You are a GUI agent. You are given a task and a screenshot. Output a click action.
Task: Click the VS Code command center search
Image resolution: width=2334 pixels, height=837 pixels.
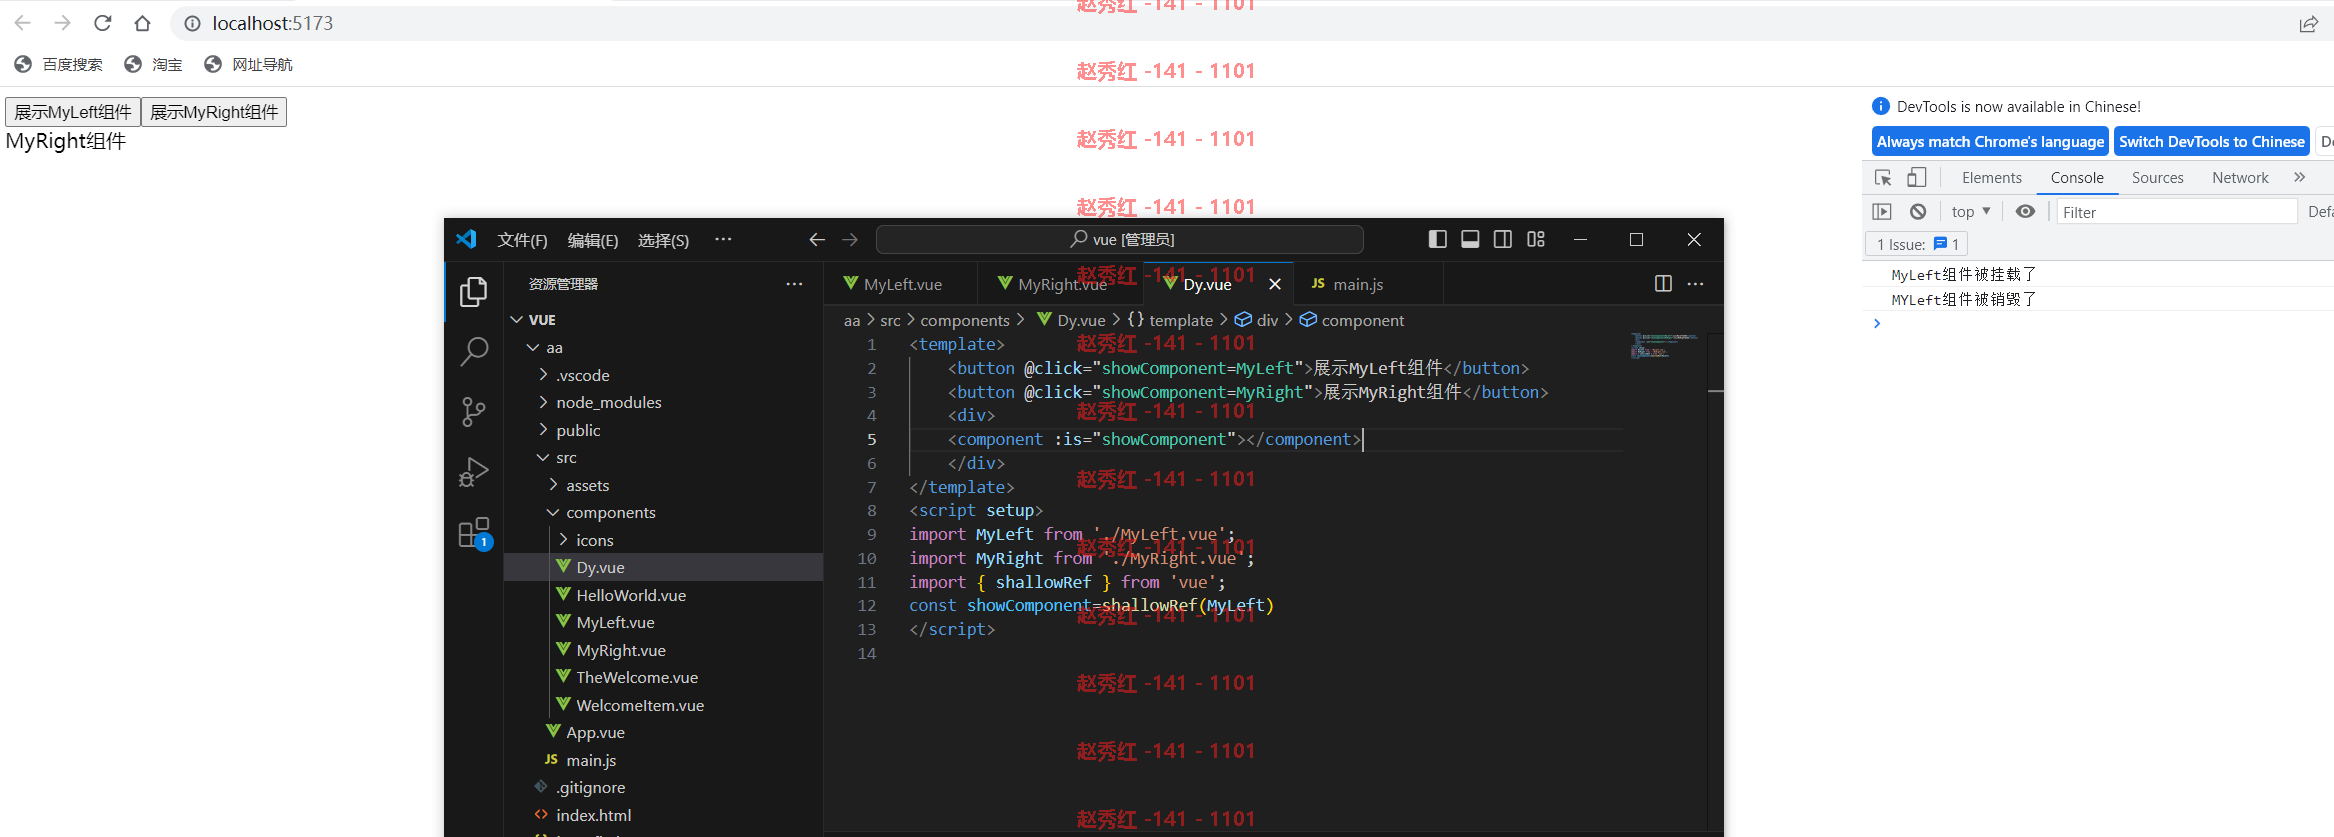1120,240
